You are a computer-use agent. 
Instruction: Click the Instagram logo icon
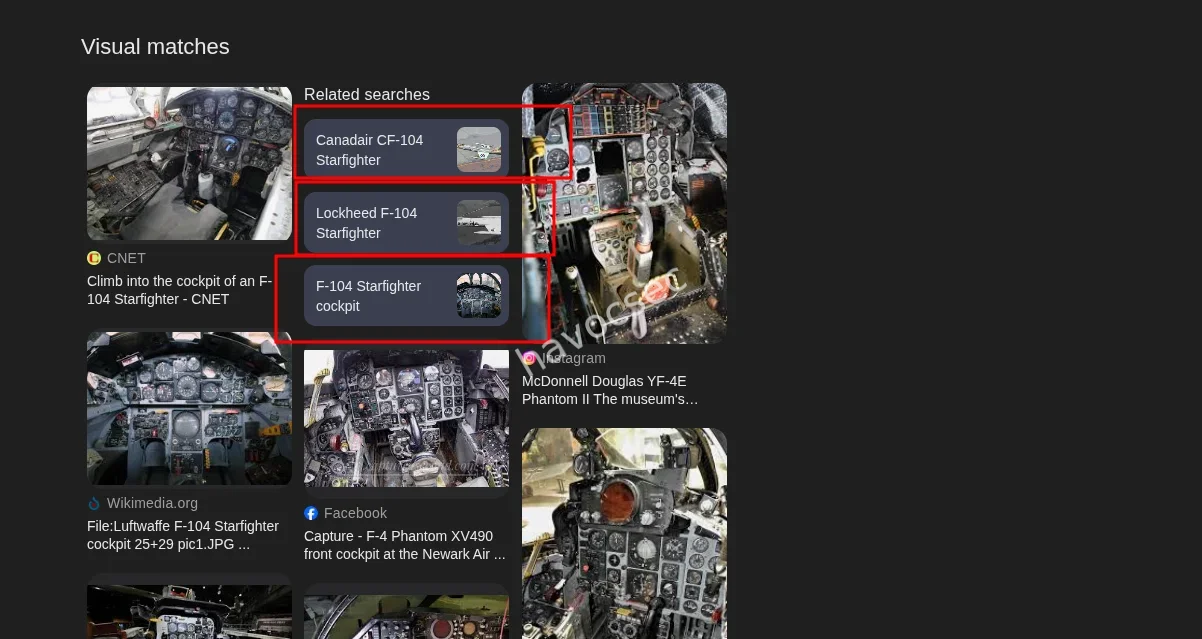pos(530,358)
